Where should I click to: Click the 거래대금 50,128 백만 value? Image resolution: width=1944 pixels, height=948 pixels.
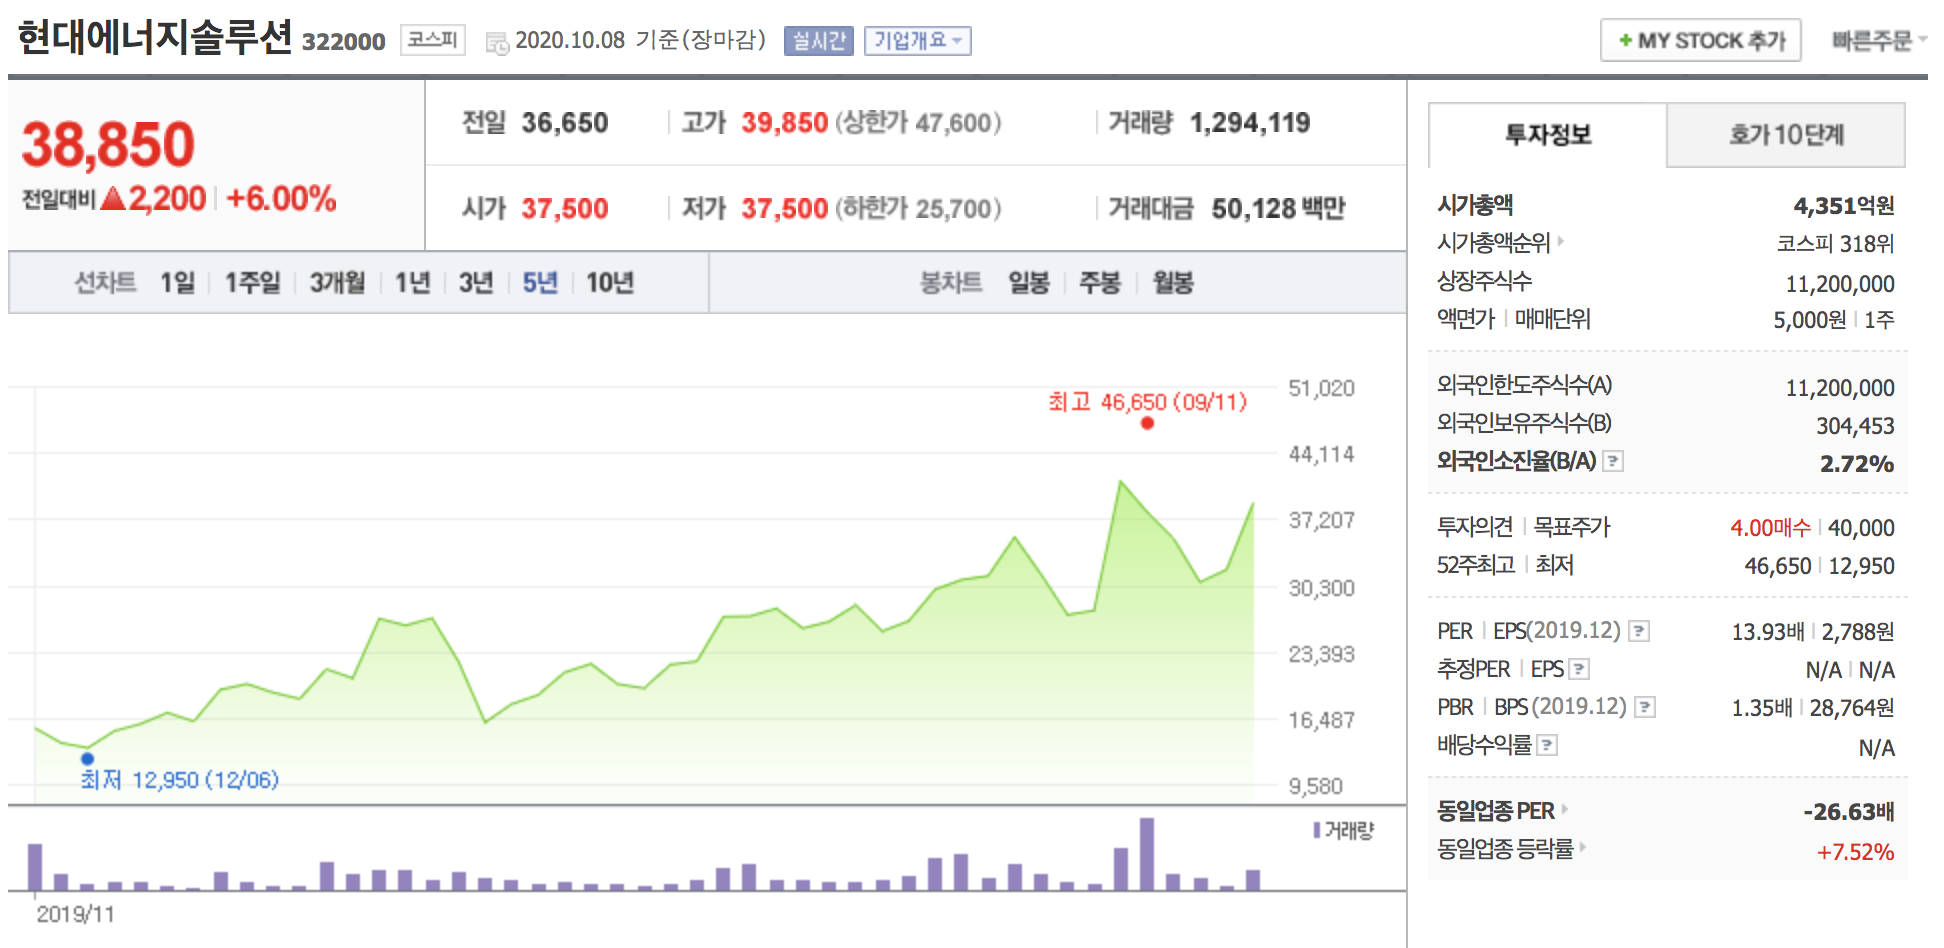(1278, 209)
